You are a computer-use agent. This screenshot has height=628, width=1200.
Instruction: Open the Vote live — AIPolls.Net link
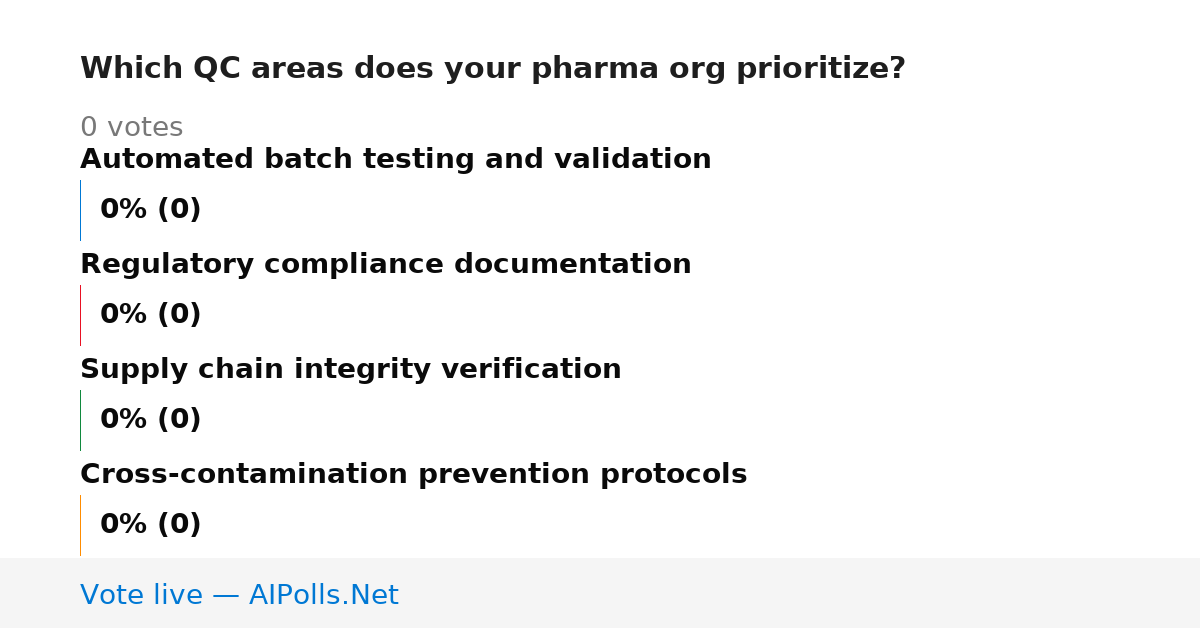point(239,595)
